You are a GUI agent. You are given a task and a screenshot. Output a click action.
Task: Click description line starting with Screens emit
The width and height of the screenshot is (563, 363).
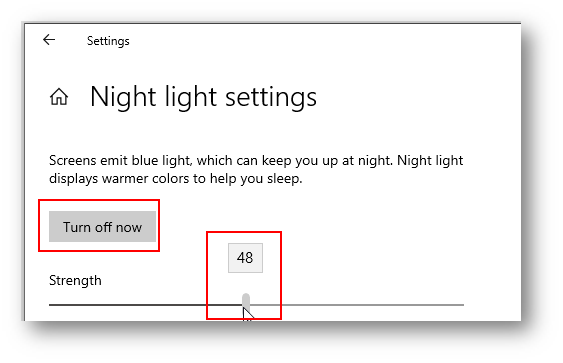[x=256, y=160]
